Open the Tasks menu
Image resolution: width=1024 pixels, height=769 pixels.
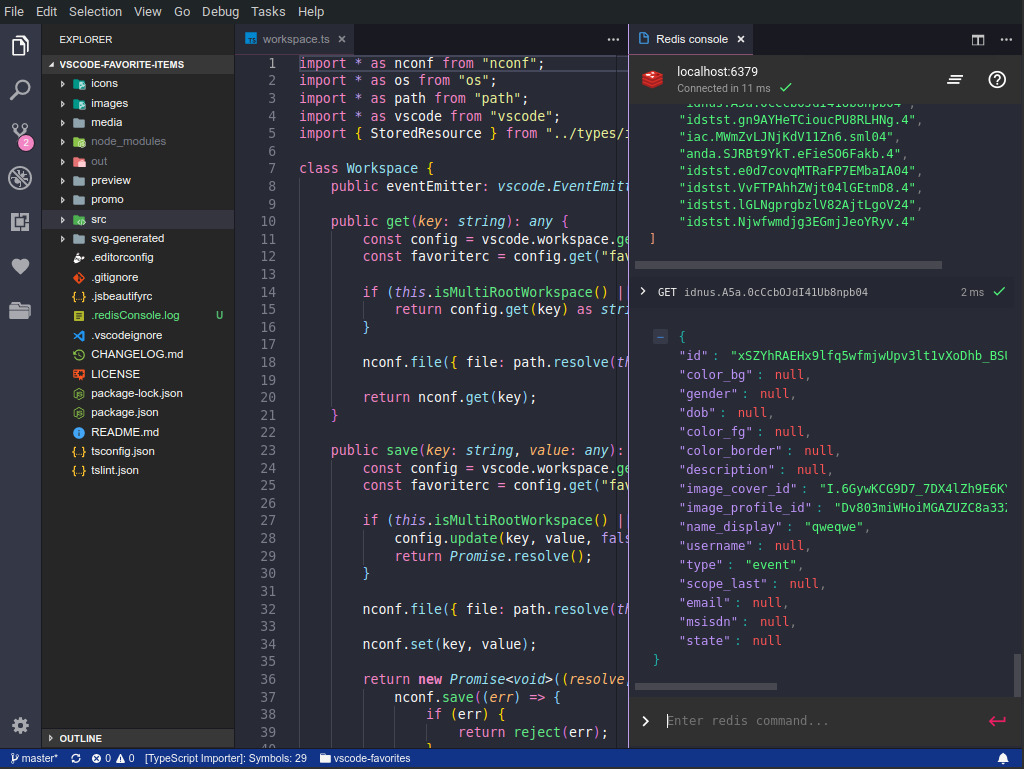click(268, 12)
